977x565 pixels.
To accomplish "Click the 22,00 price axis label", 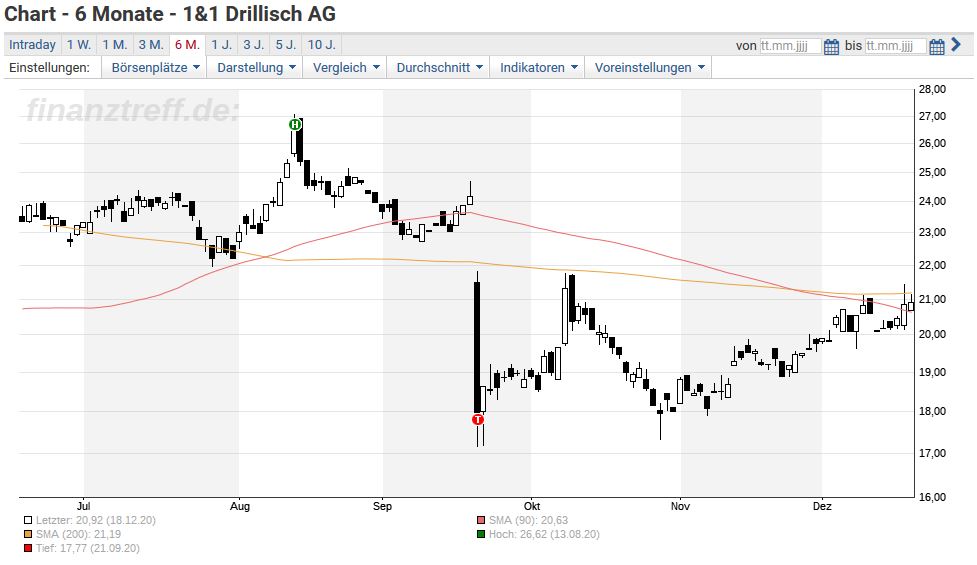I will point(932,265).
